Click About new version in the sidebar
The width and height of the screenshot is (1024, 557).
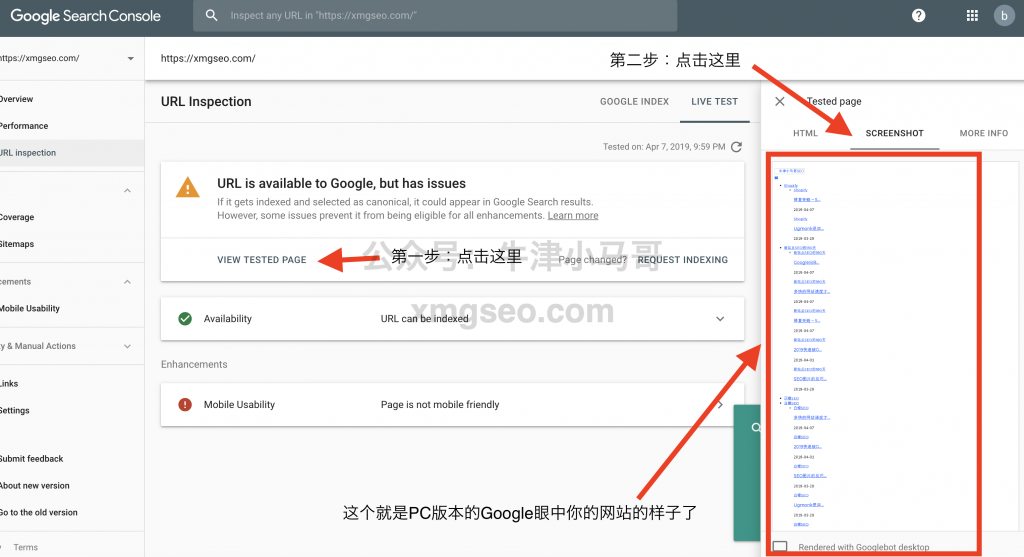coord(35,486)
